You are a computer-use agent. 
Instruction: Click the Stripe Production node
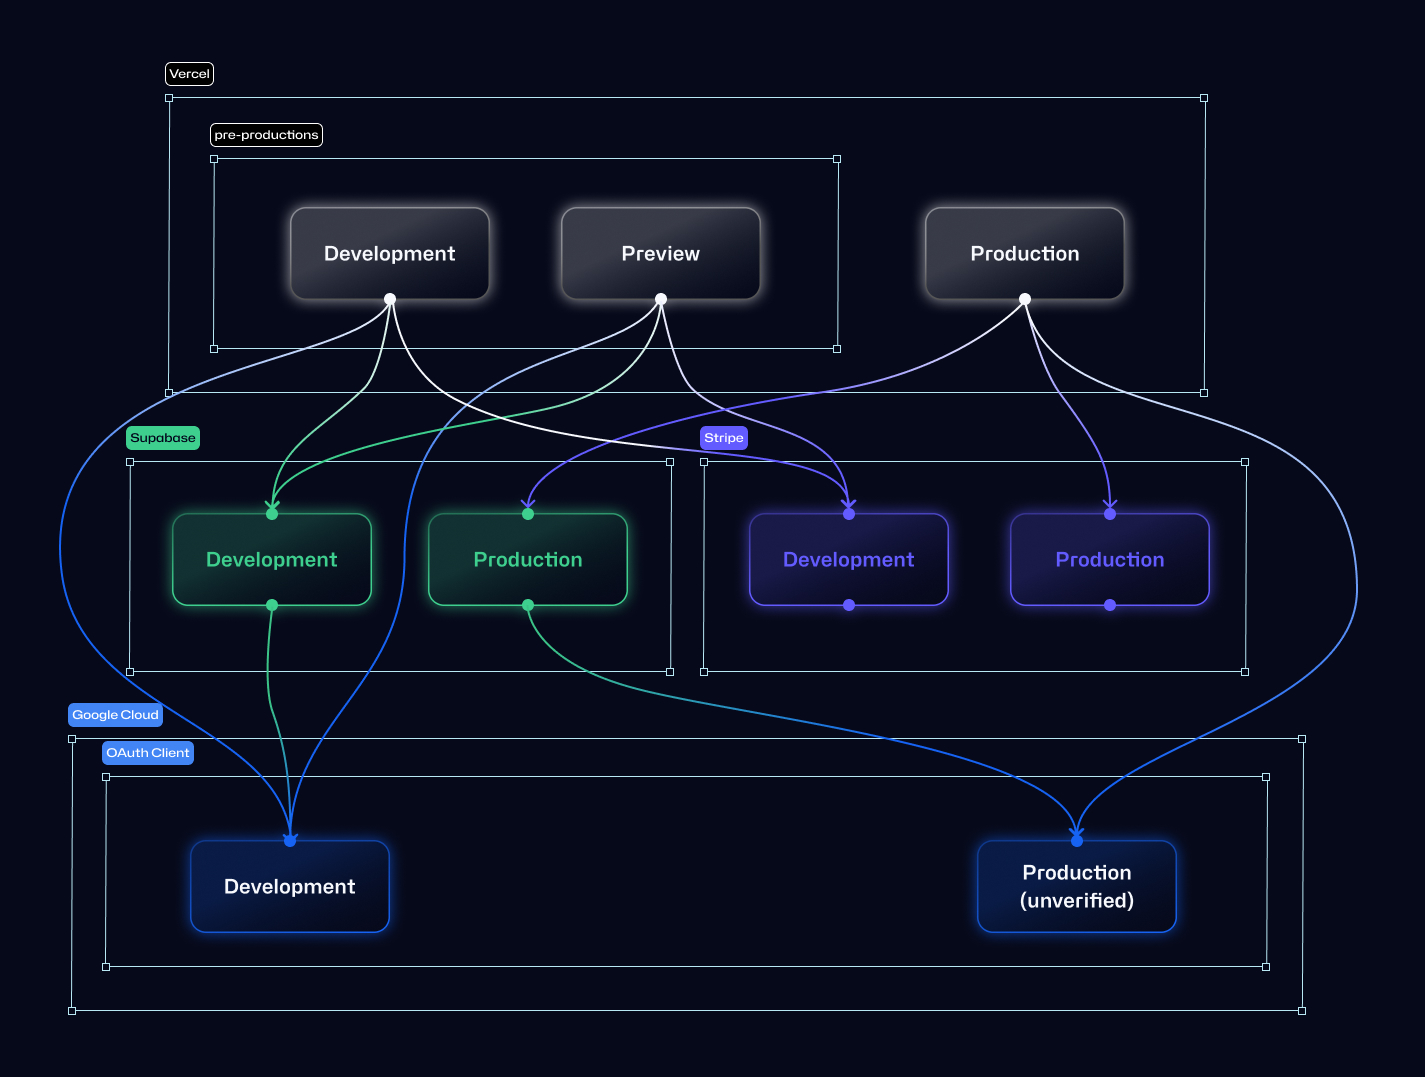pyautogui.click(x=1109, y=559)
